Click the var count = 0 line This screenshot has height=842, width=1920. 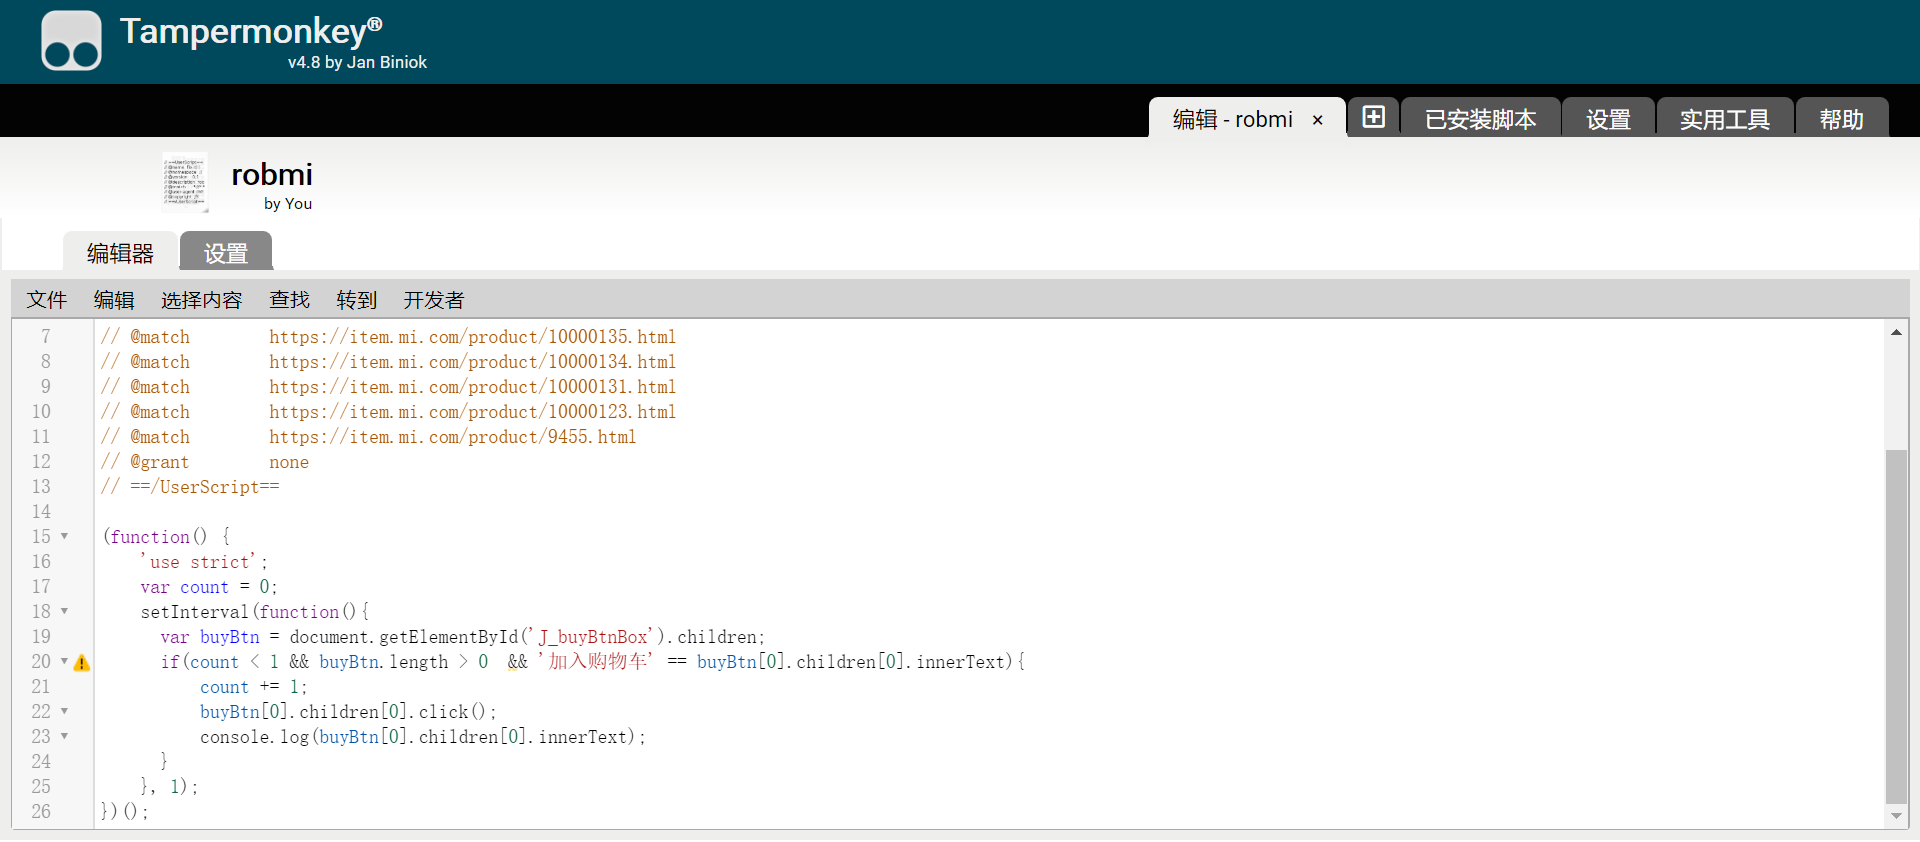click(209, 587)
